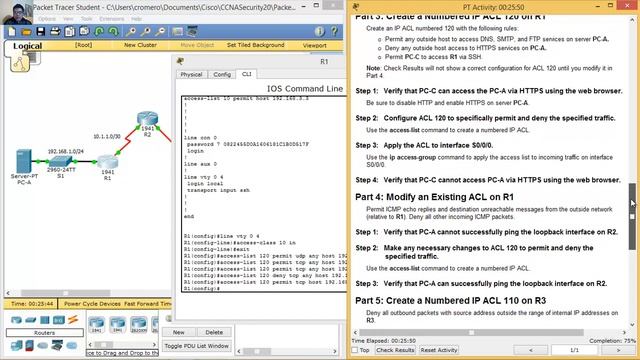640x360 pixels.
Task: Toggle the Top checkbox in PT Activity
Action: [x=355, y=350]
